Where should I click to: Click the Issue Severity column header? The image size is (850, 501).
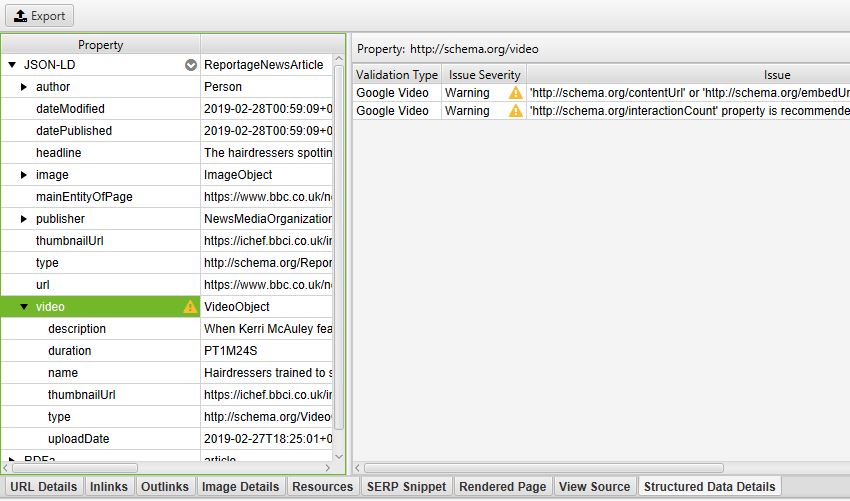(x=484, y=75)
